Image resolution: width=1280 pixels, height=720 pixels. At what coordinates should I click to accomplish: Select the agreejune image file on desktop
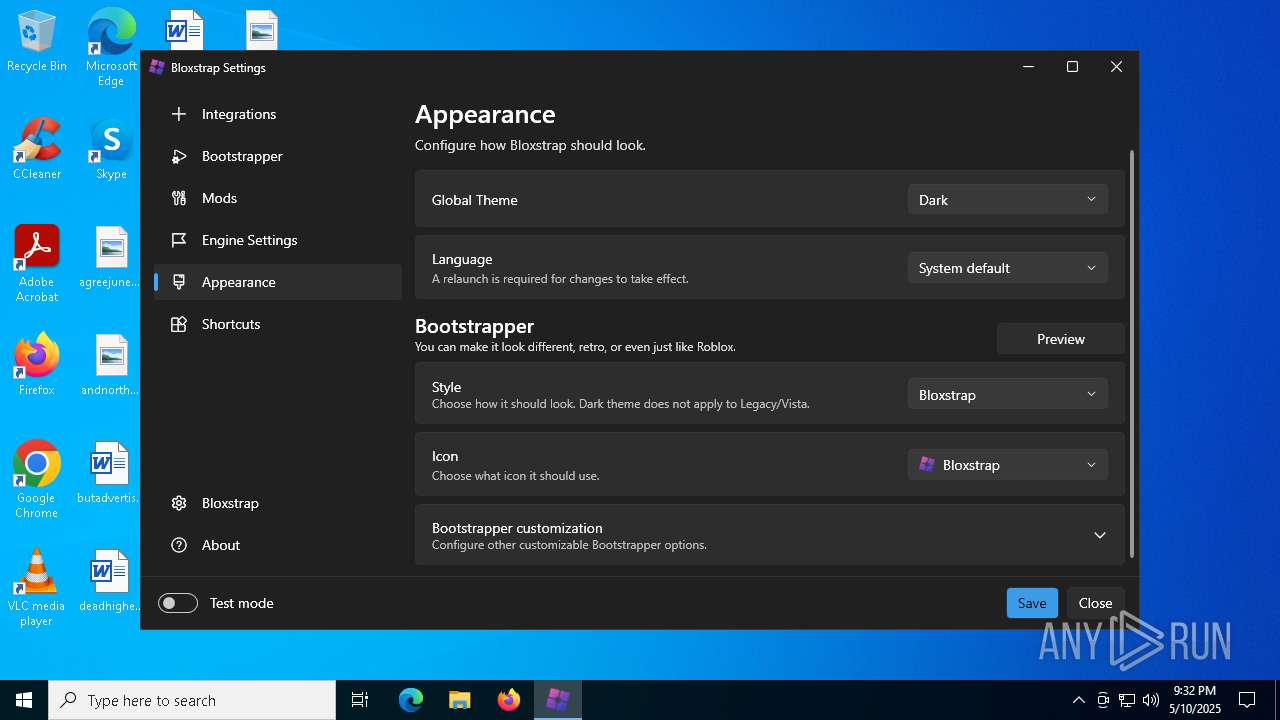111,257
